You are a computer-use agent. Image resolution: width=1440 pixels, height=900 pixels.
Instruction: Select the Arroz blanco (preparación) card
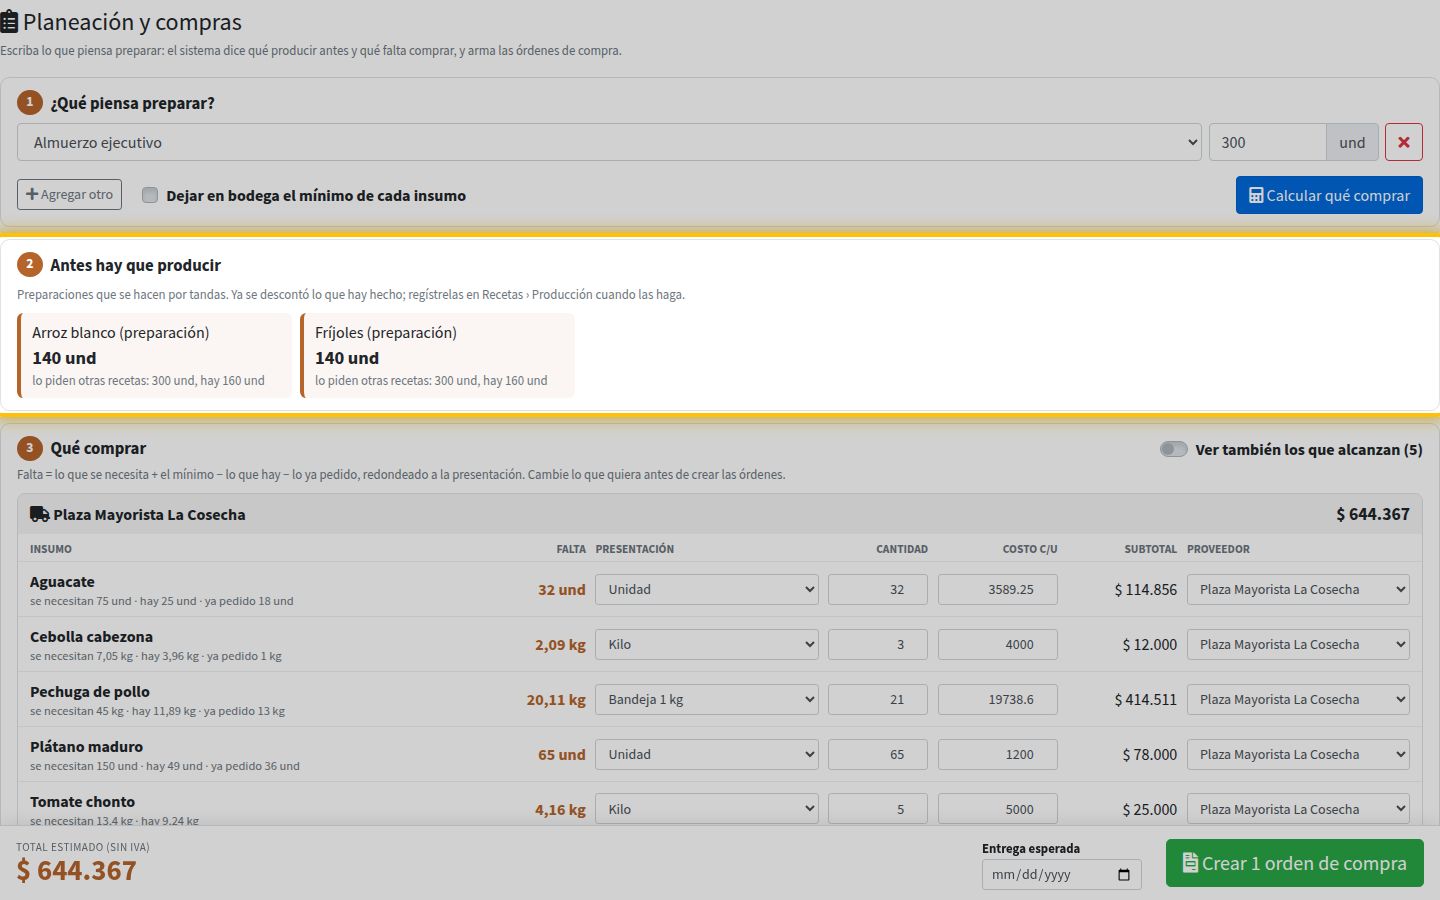point(155,355)
